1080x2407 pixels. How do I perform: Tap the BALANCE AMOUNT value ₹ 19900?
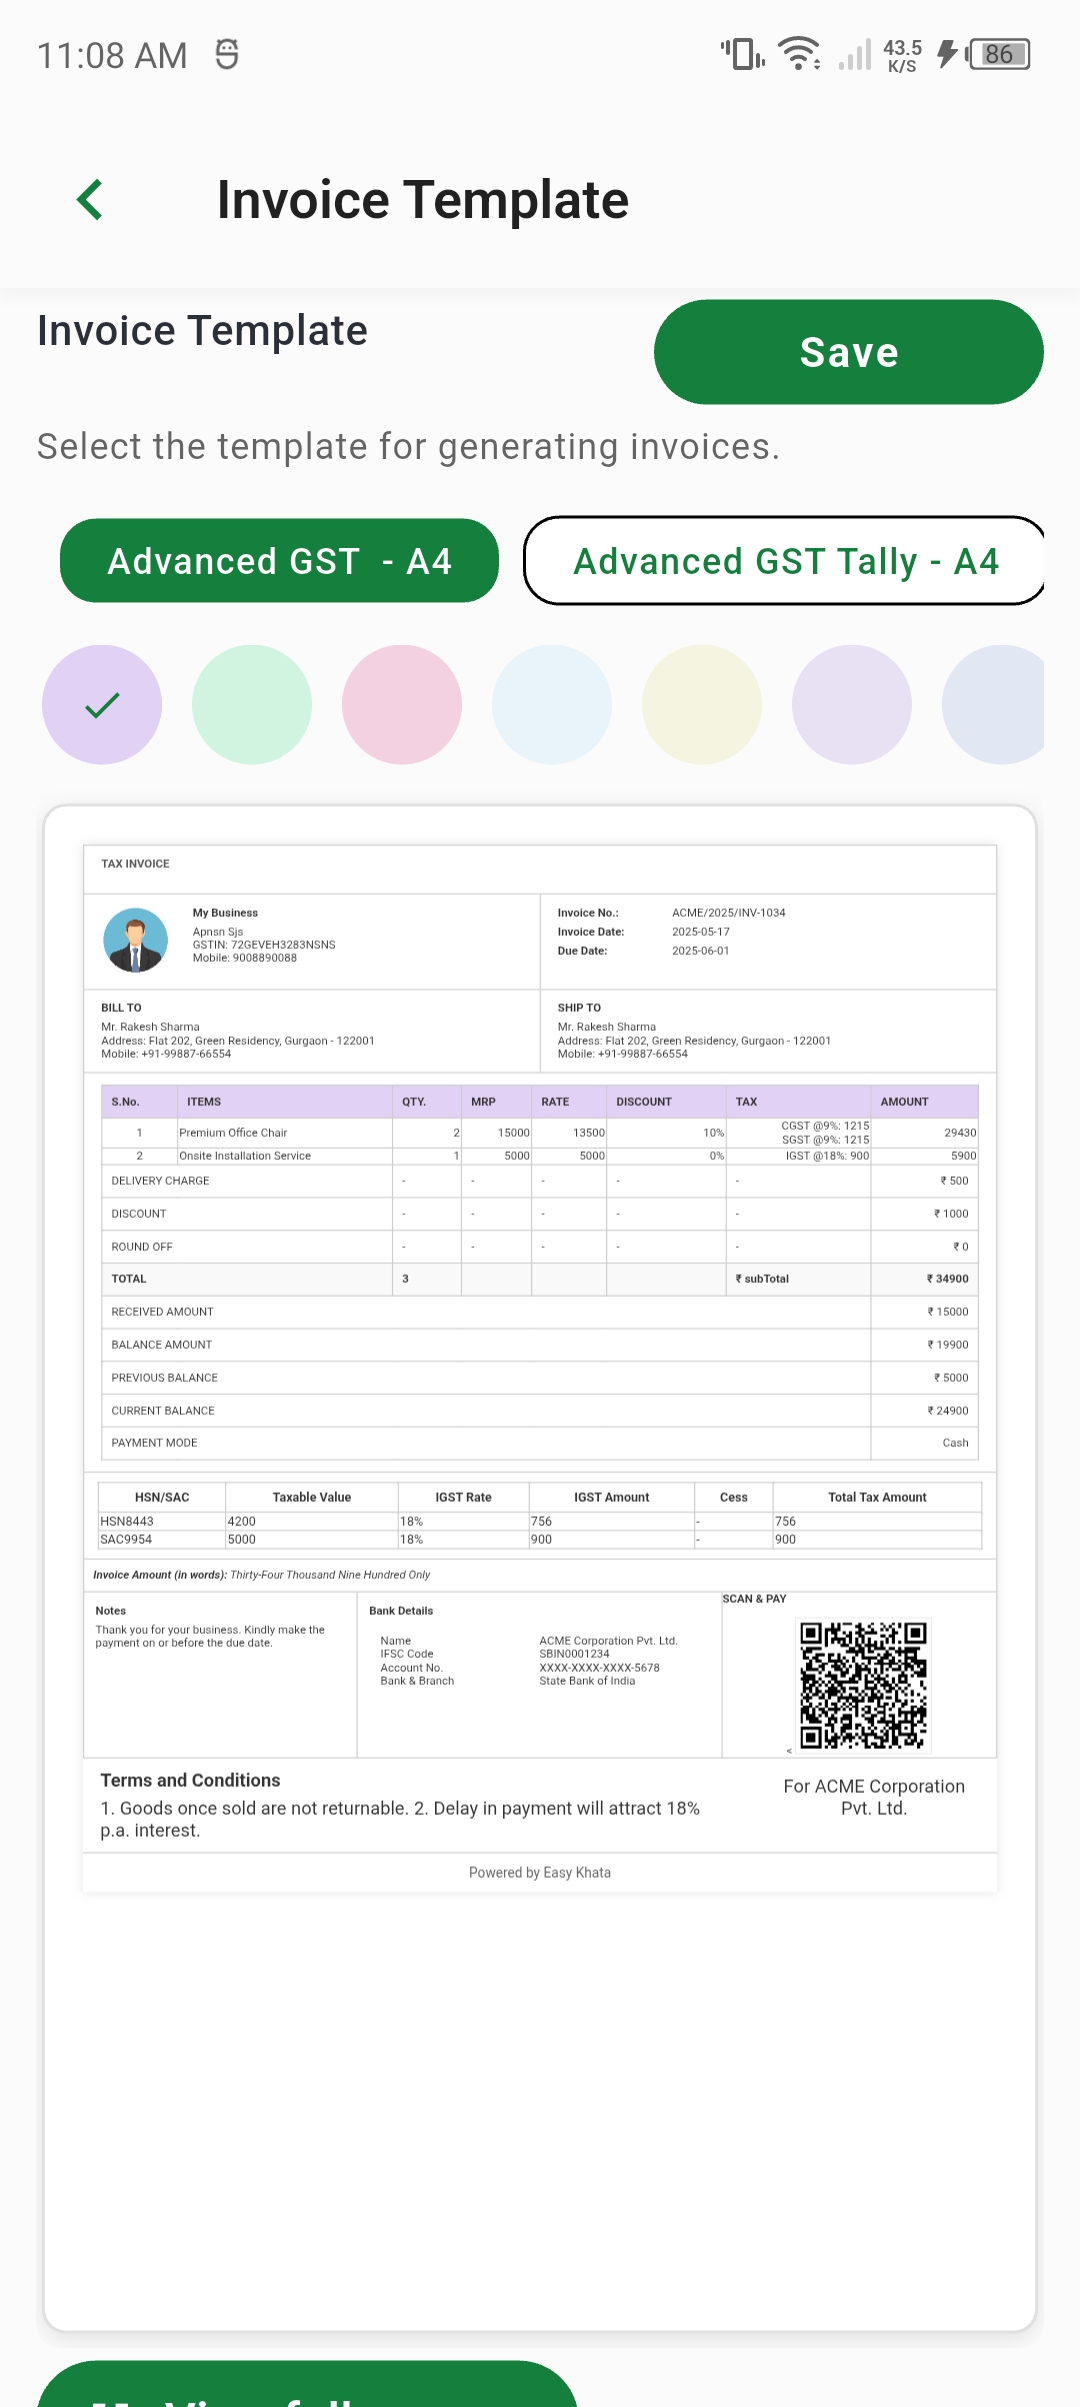click(947, 1345)
